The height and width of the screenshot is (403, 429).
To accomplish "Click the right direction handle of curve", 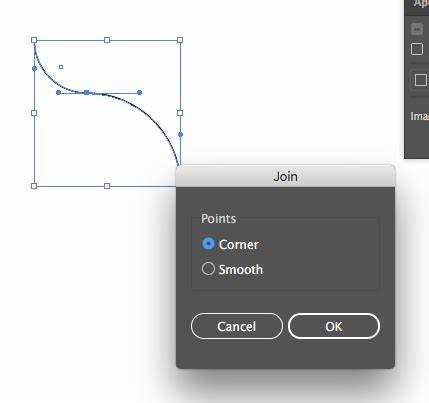I will (x=140, y=92).
